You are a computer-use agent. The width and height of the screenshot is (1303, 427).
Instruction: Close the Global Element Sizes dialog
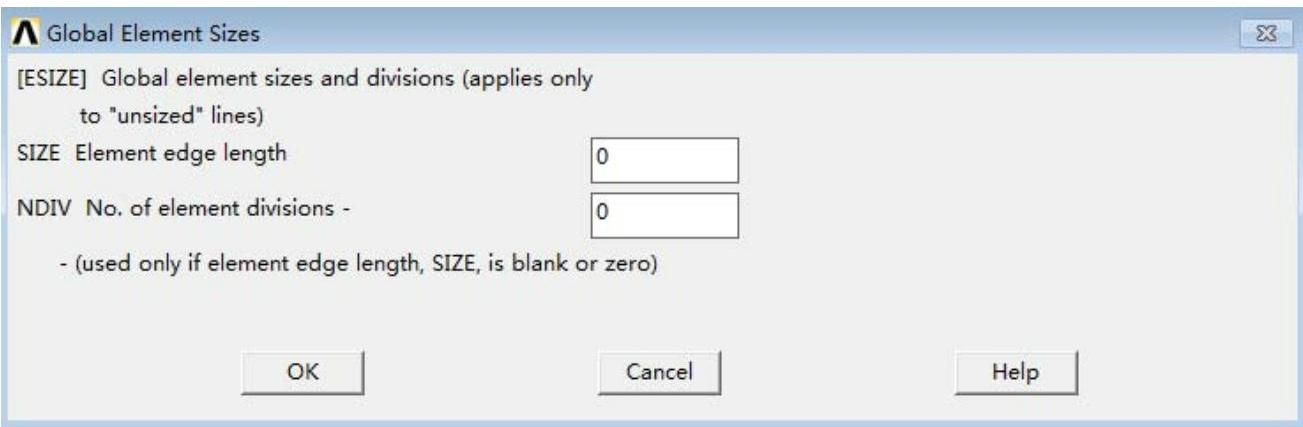tap(1267, 34)
